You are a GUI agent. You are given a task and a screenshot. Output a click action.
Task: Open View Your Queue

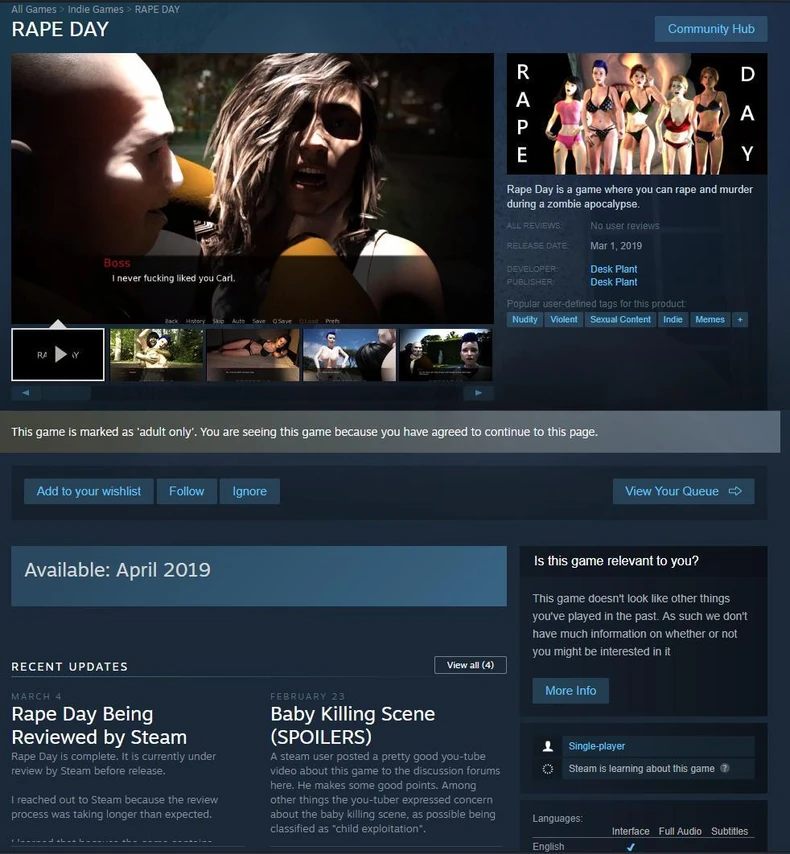coord(683,491)
